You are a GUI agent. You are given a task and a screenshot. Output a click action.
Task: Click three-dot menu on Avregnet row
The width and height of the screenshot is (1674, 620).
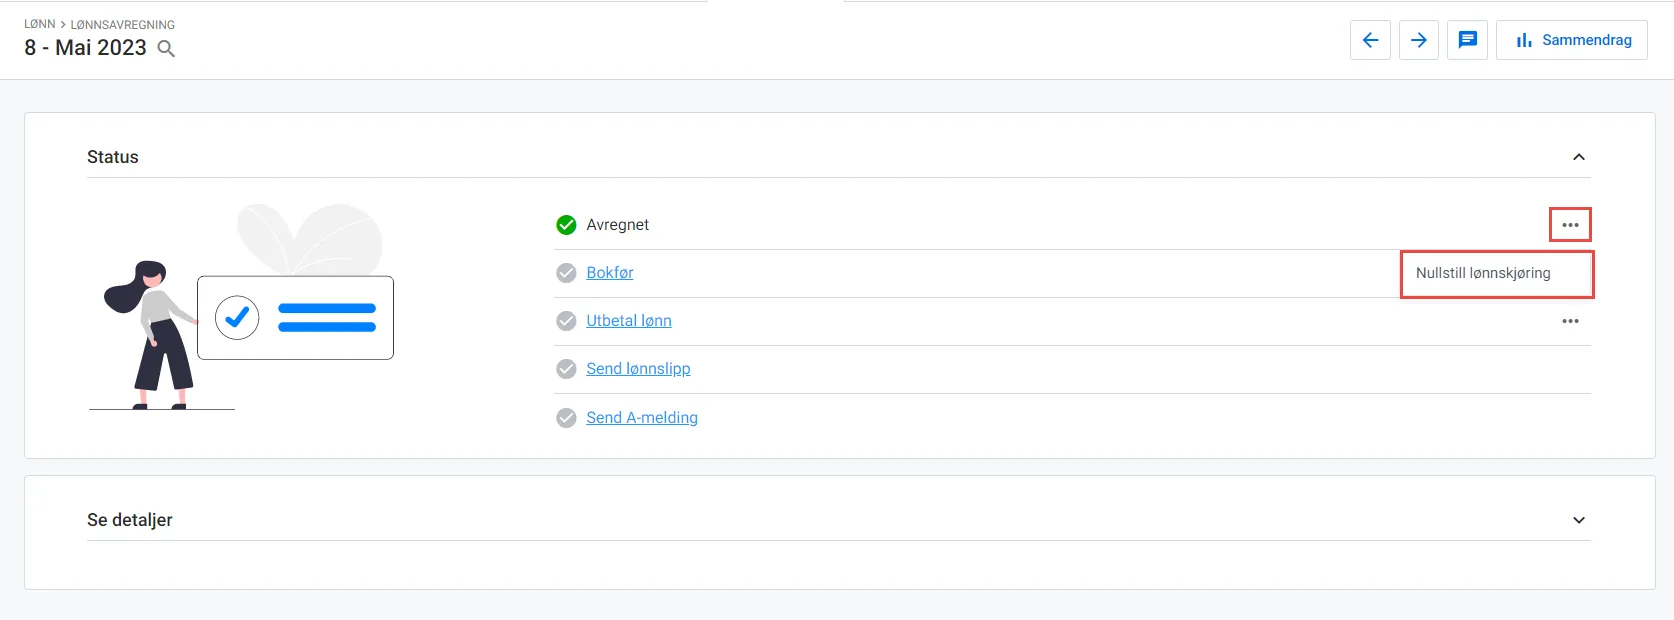1570,225
